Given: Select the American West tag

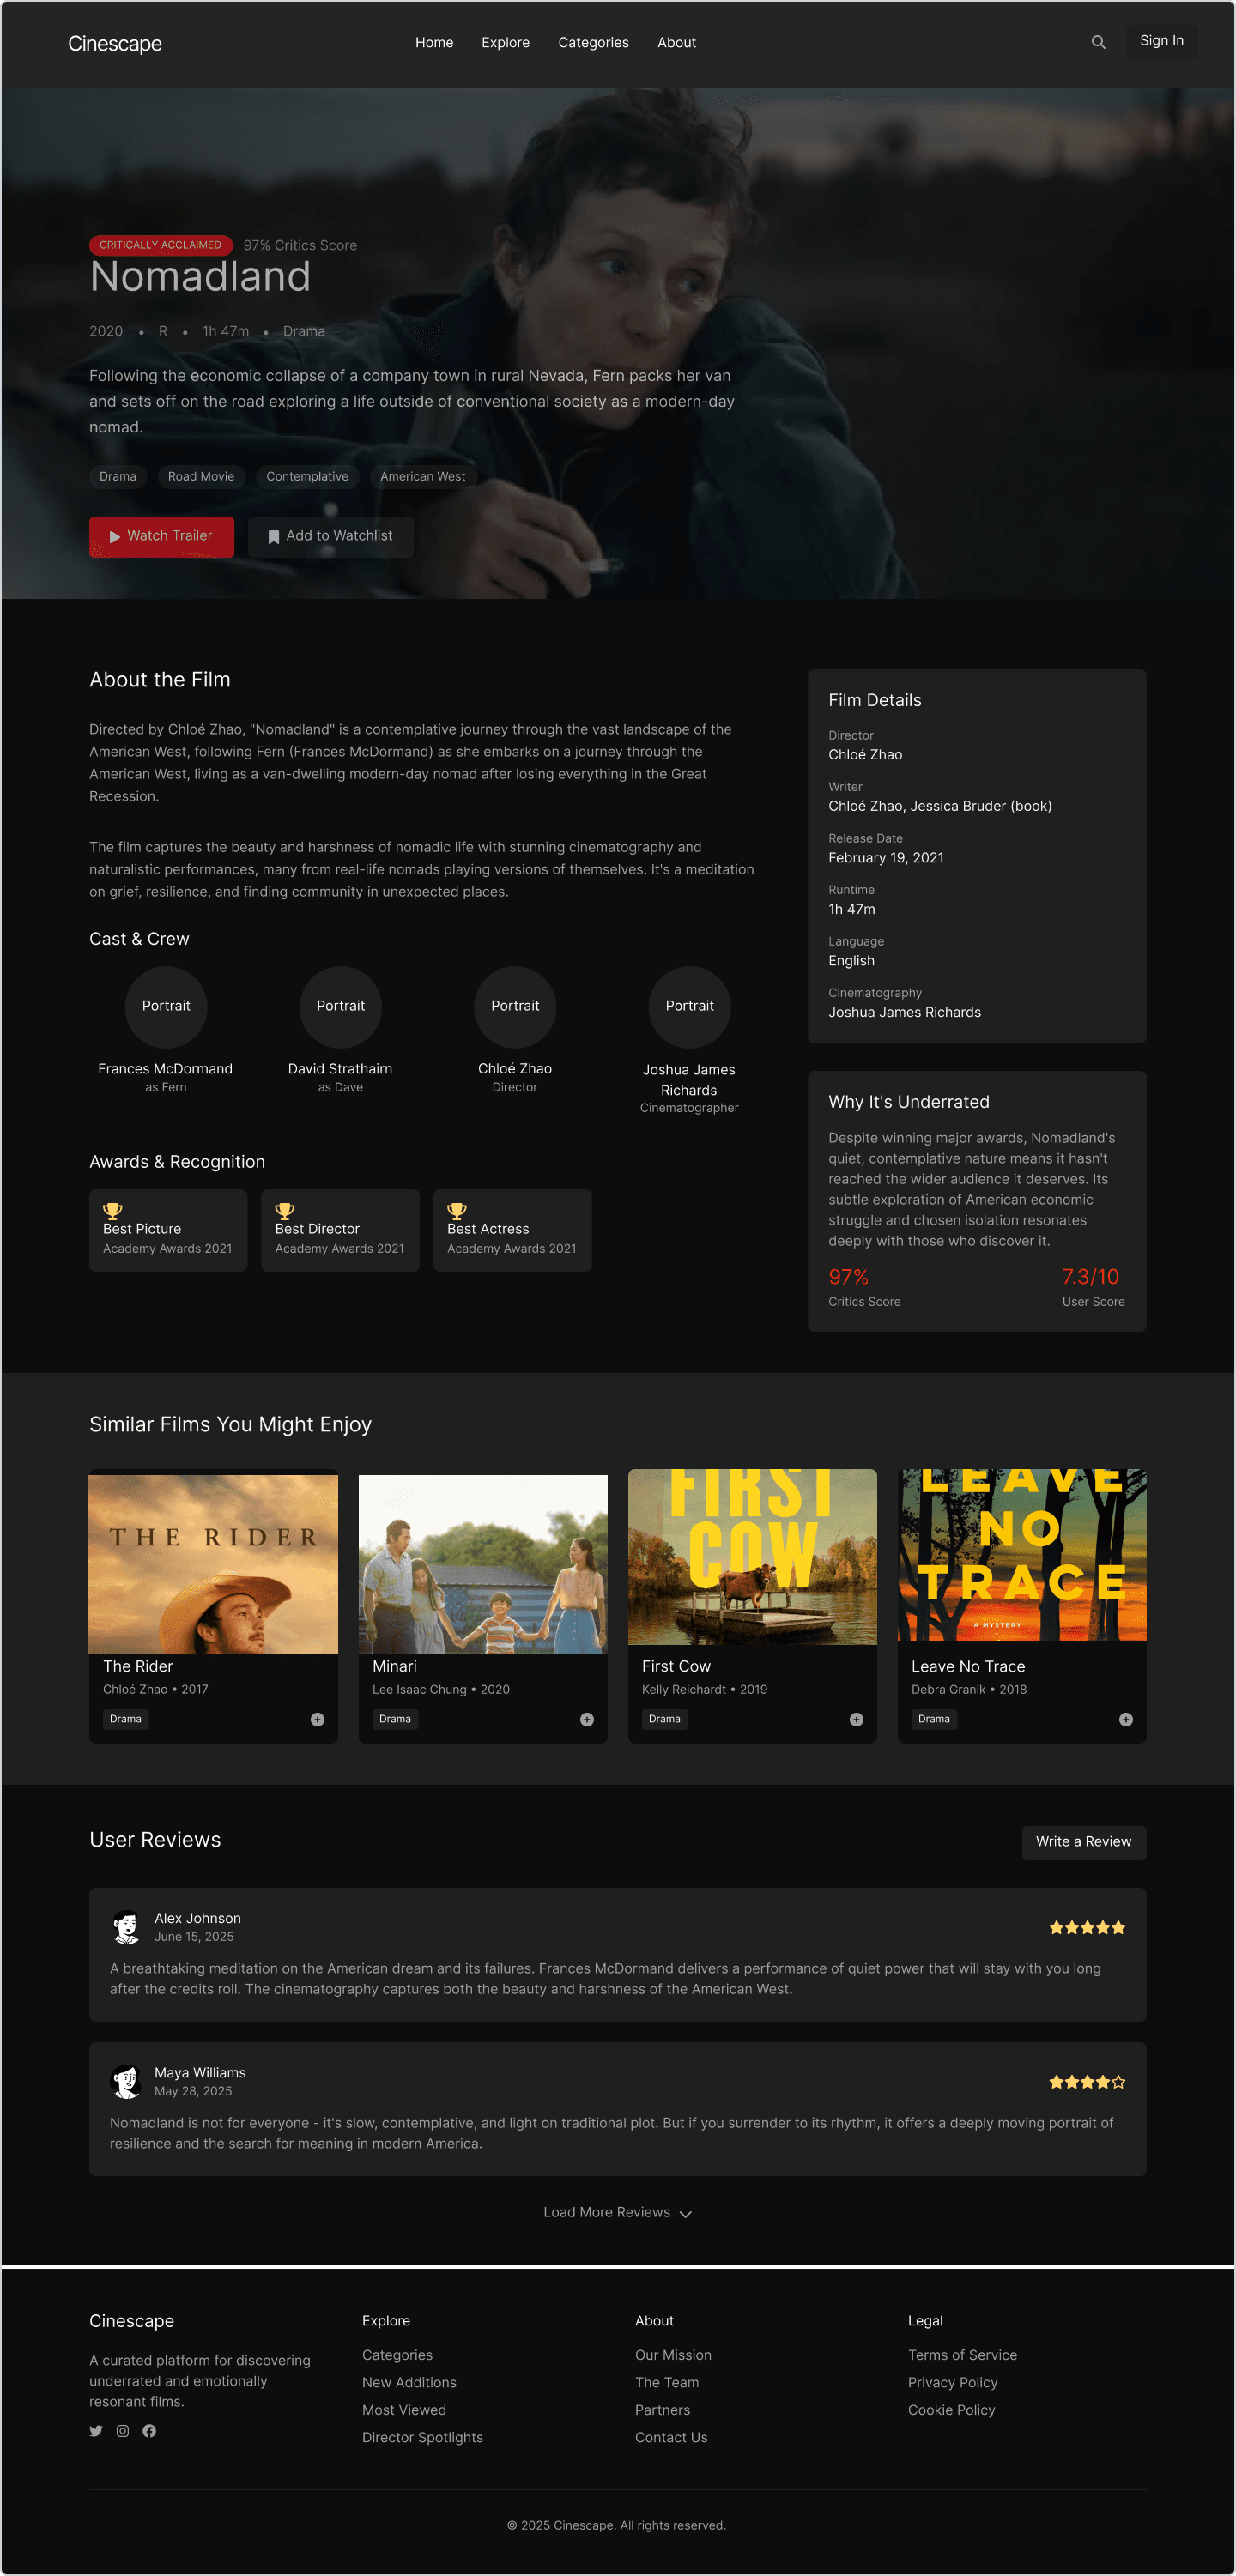Looking at the screenshot, I should (x=422, y=476).
